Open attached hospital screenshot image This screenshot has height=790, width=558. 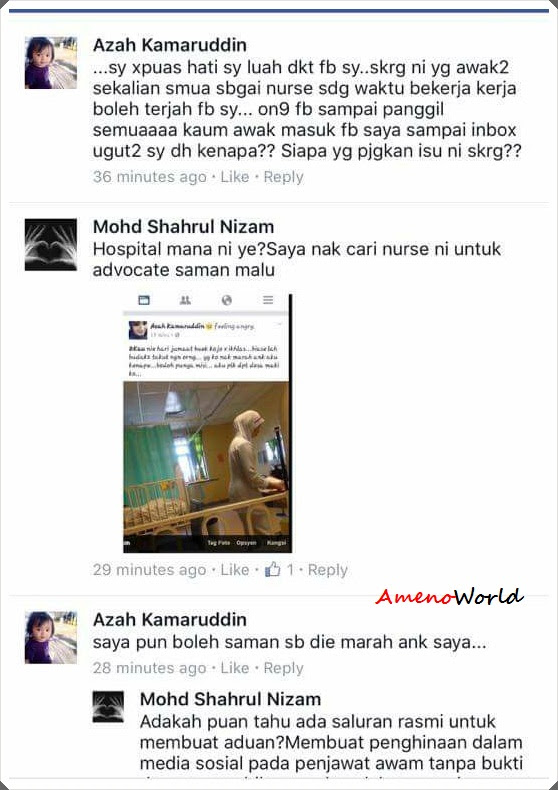pos(207,423)
